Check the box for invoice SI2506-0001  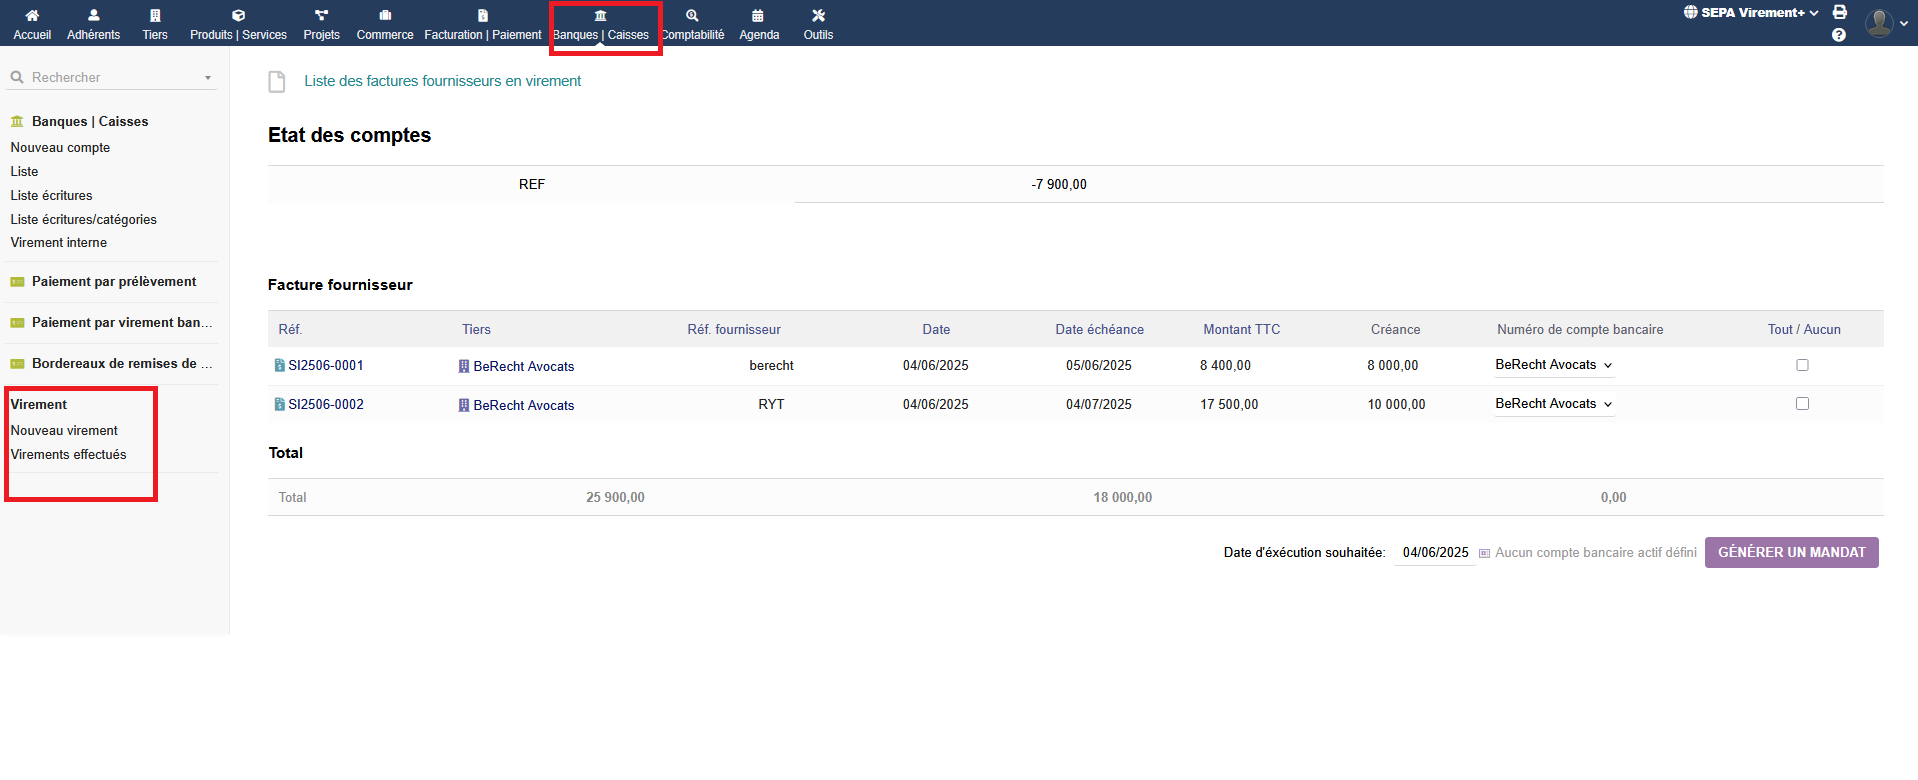point(1802,365)
